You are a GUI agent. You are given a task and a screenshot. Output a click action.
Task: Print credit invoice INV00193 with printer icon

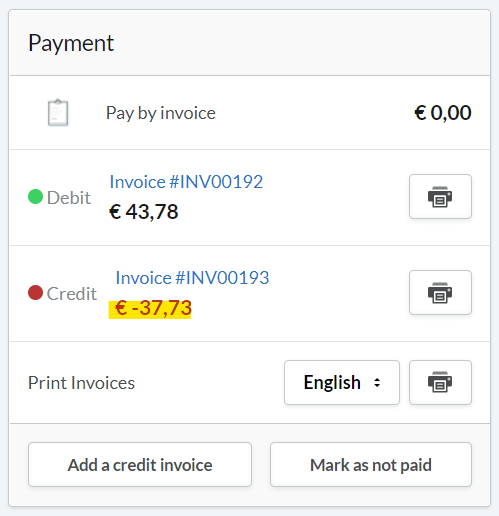pos(440,292)
